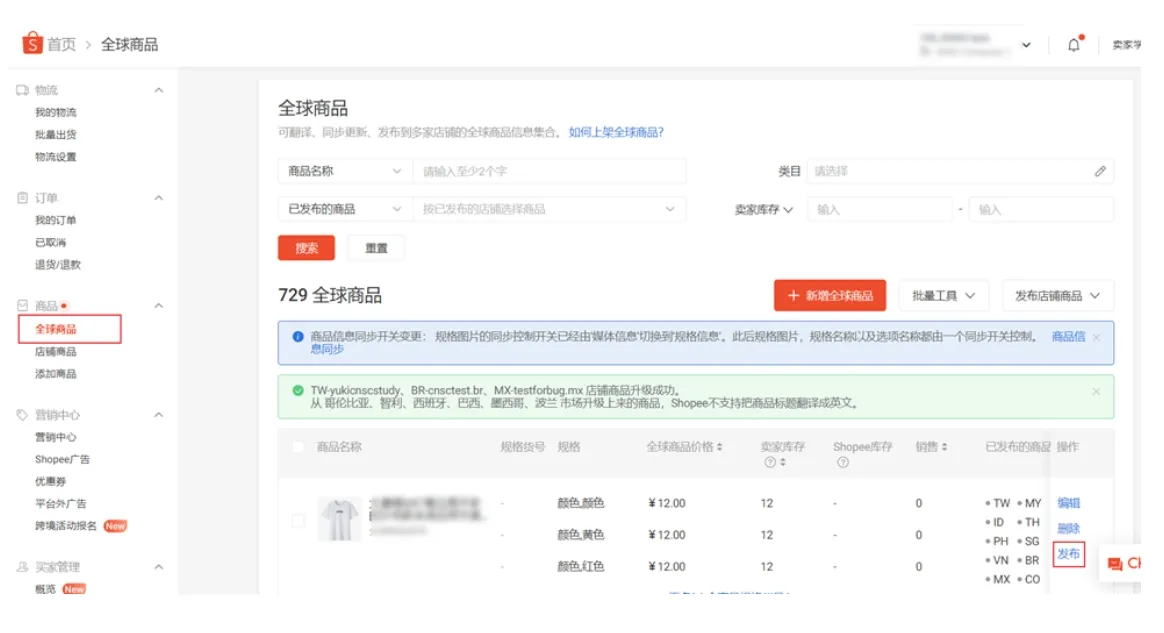
Task: Click the pencil icon in the 类目 field
Action: click(1098, 170)
